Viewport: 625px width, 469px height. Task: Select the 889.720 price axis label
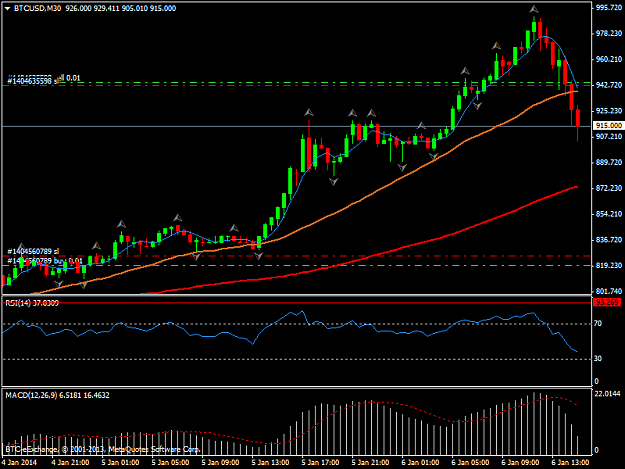[609, 163]
